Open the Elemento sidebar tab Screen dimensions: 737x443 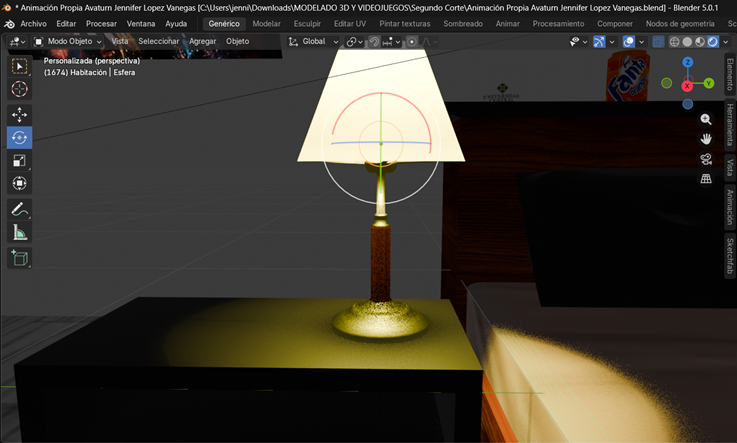(729, 74)
